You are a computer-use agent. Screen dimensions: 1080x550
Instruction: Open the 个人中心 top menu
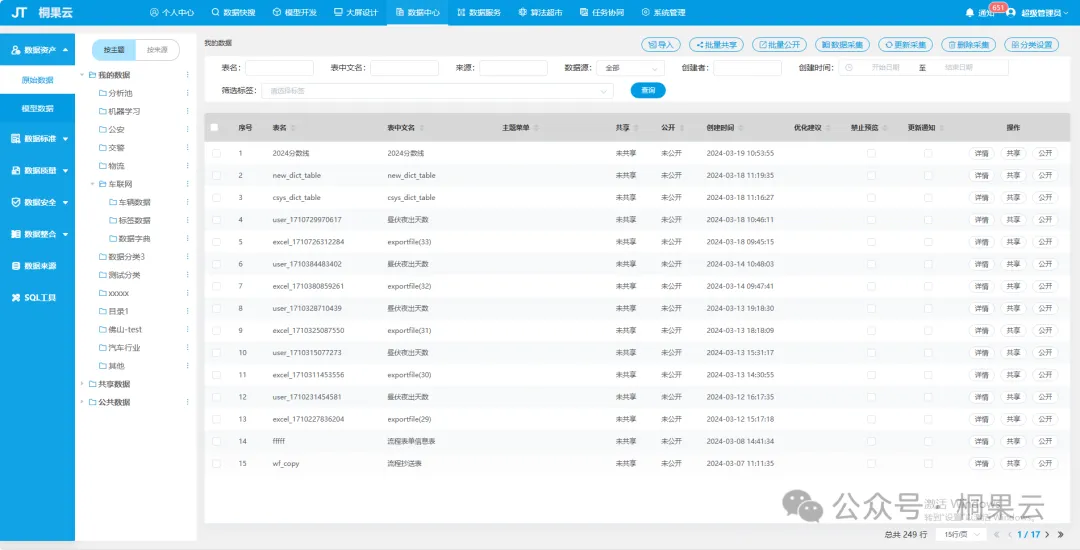[x=172, y=12]
